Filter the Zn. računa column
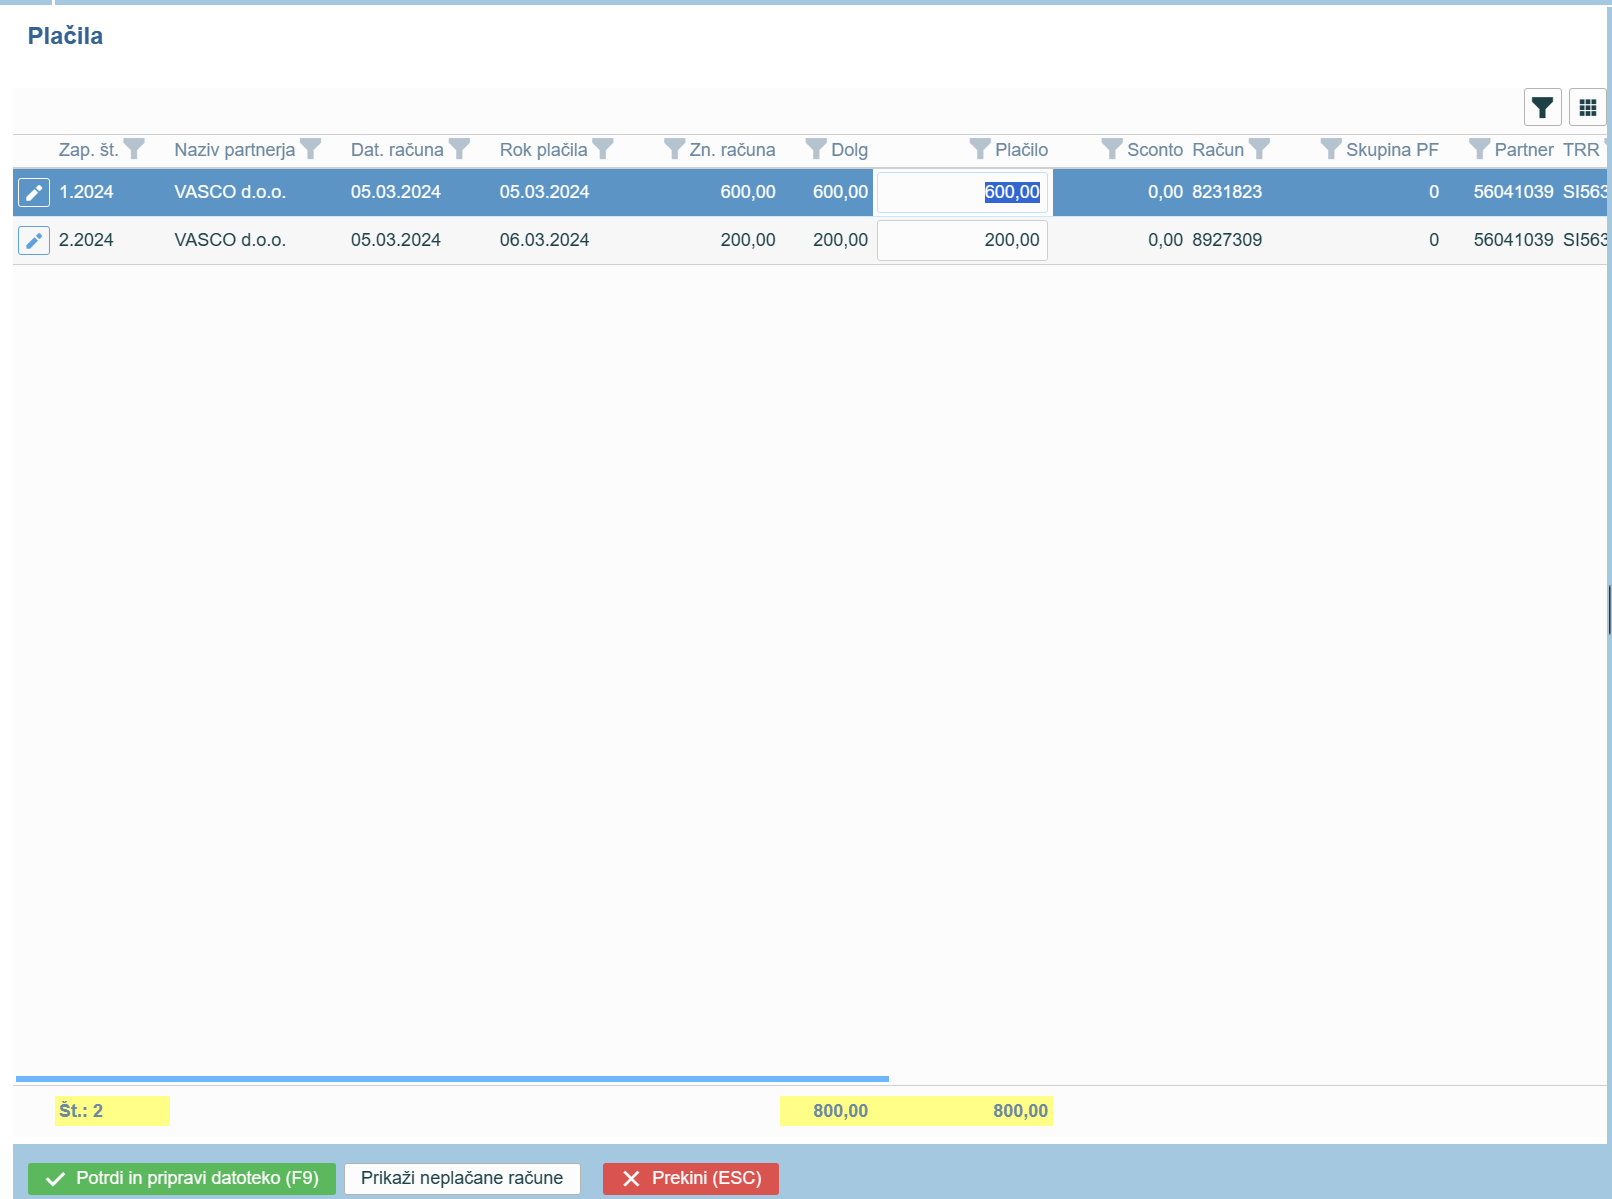Image resolution: width=1612 pixels, height=1199 pixels. pyautogui.click(x=675, y=149)
